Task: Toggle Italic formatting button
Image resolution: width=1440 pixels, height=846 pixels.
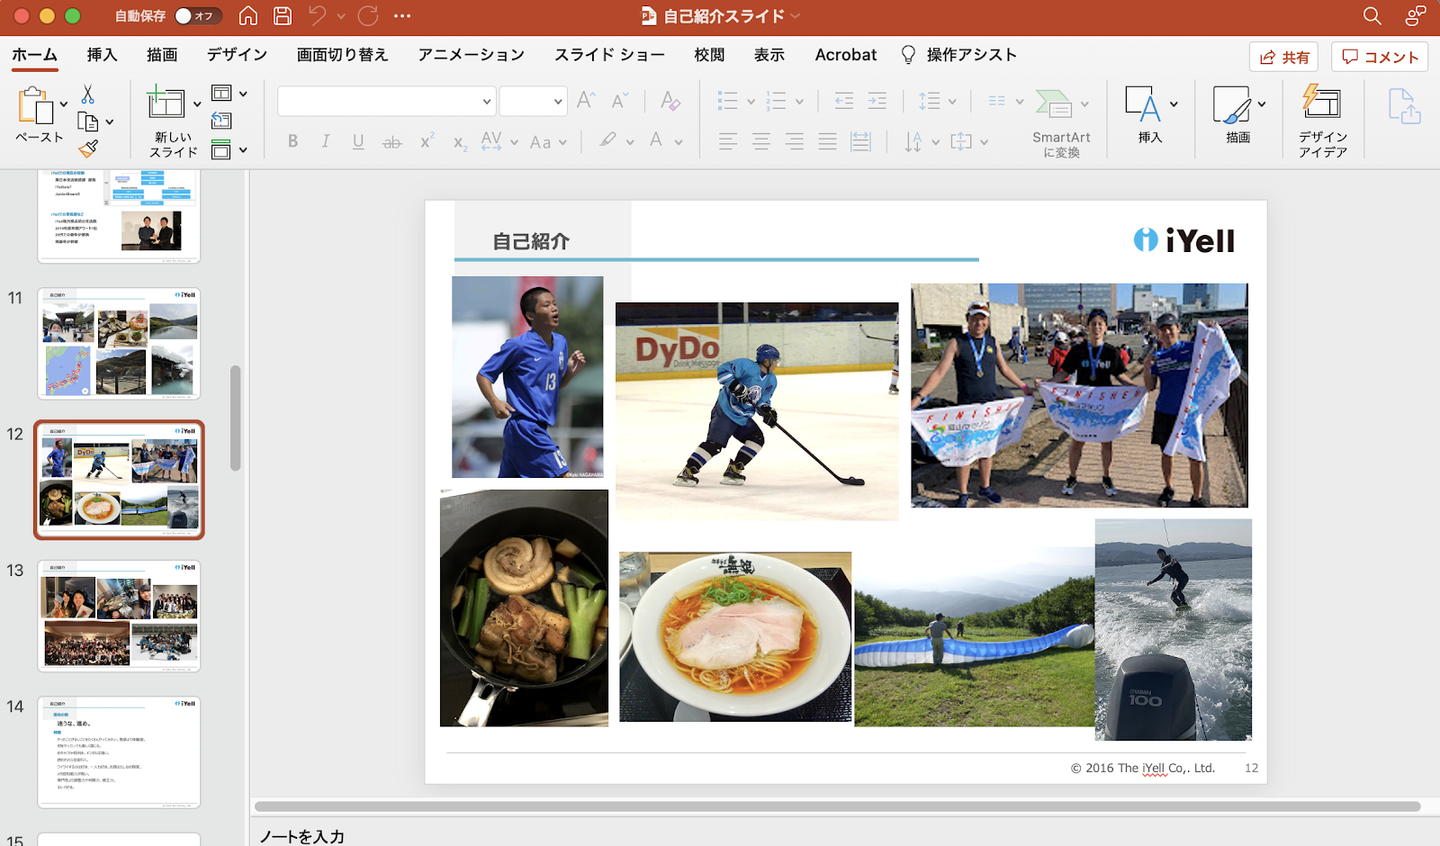Action: point(325,142)
